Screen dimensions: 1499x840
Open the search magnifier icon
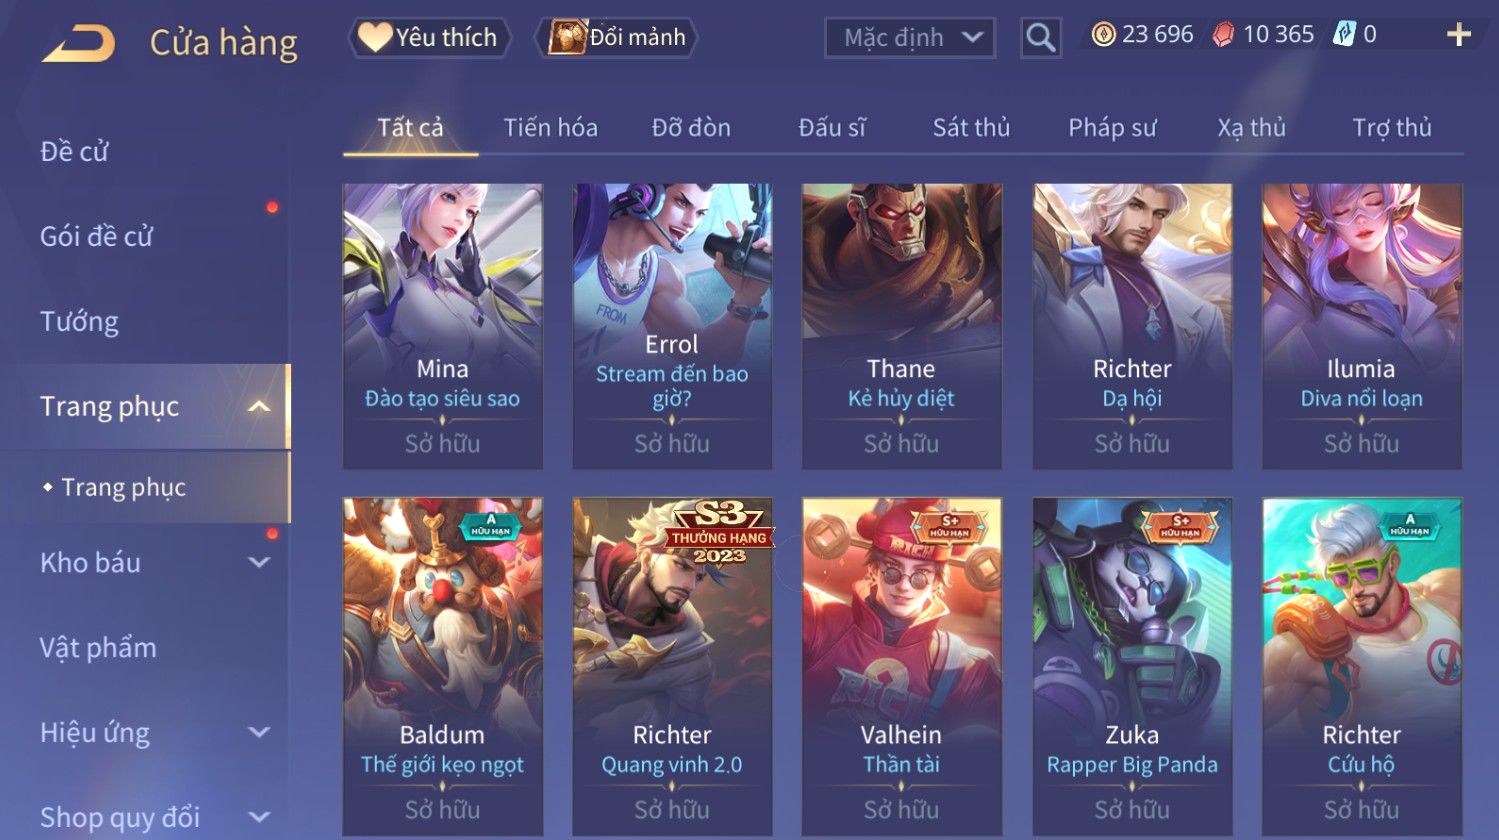click(x=1040, y=38)
